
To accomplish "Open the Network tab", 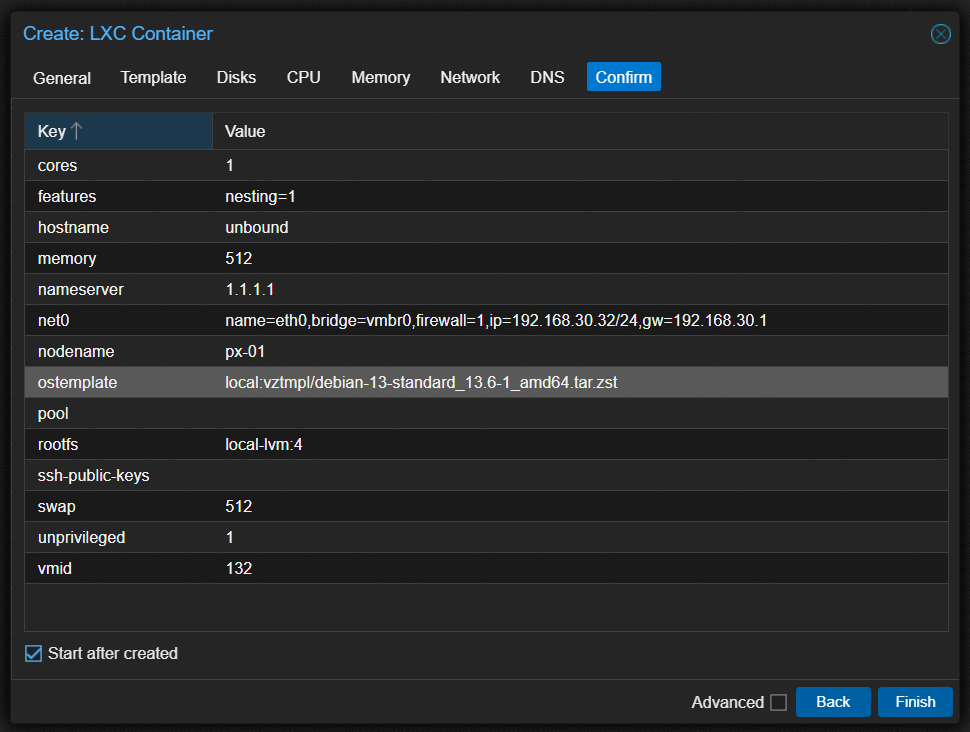I will point(470,77).
